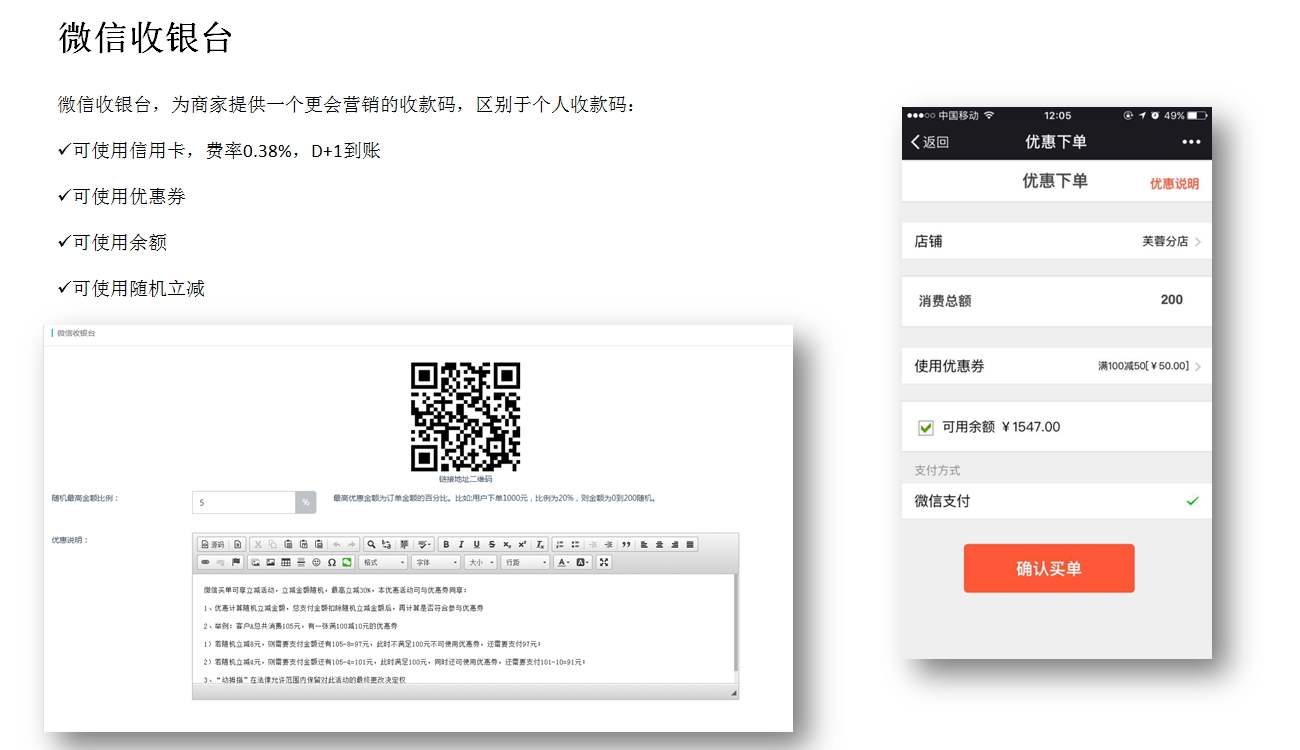The height and width of the screenshot is (750, 1300).
Task: Click the green WeChat icon in toolbar
Action: pos(347,562)
